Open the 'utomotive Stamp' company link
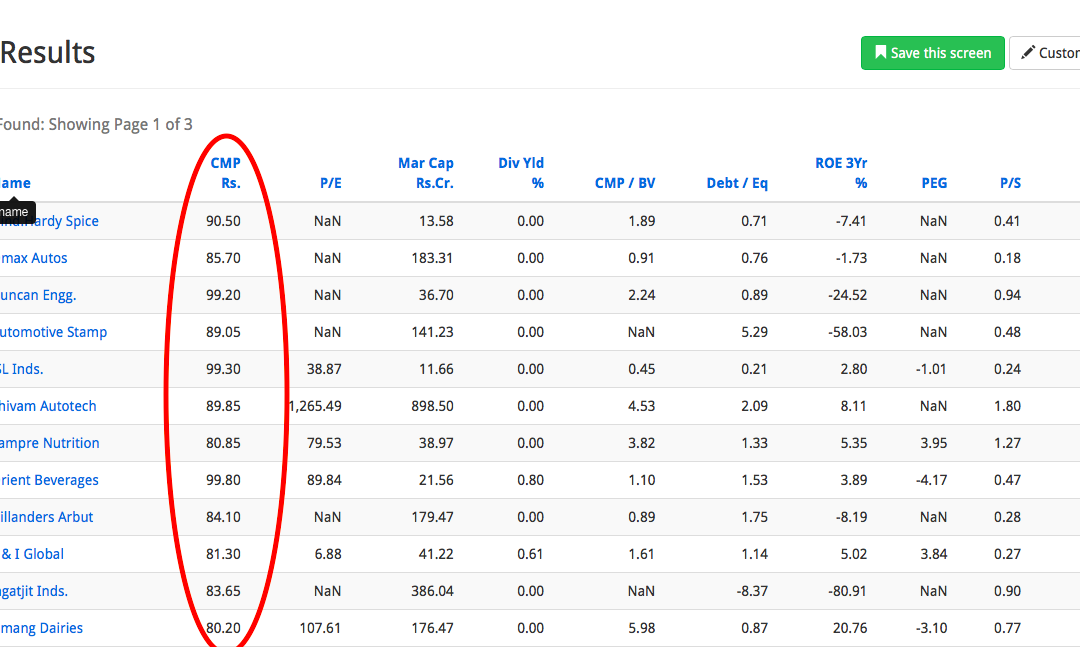1080x647 pixels. tap(53, 332)
